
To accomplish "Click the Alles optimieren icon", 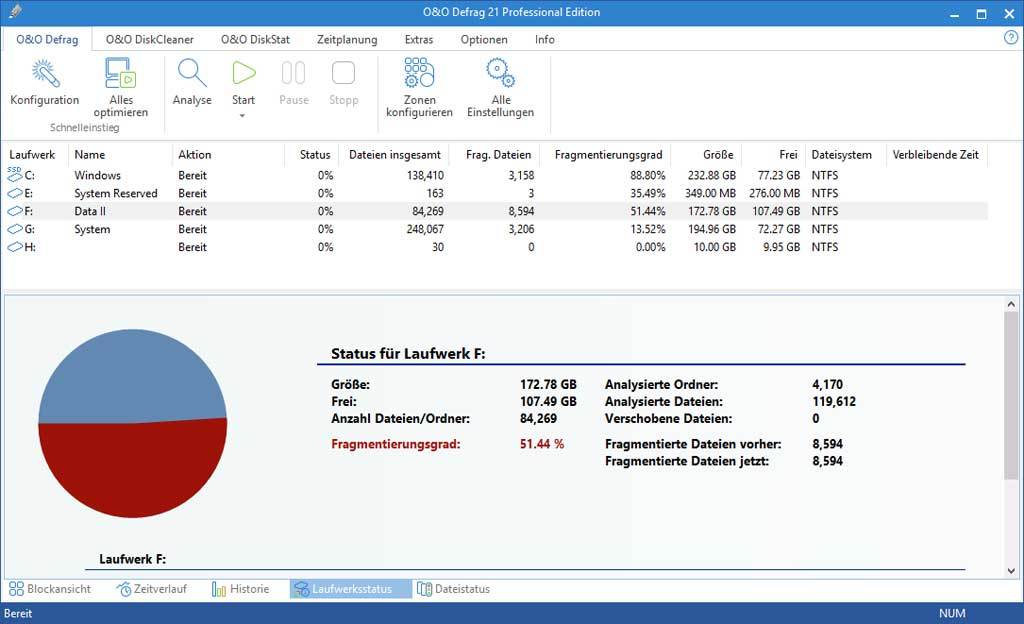I will pyautogui.click(x=121, y=73).
